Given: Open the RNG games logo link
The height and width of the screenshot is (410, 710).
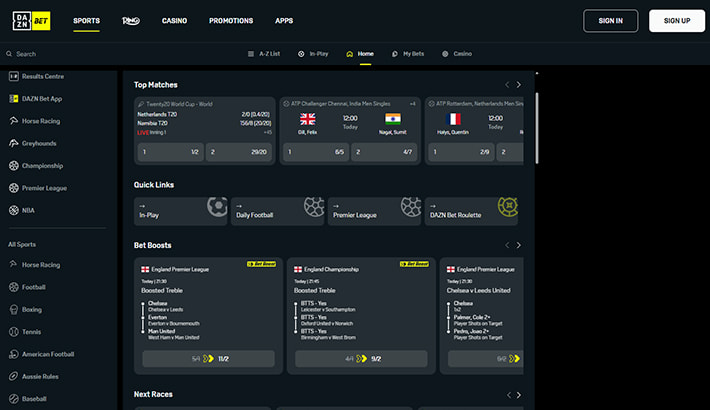Looking at the screenshot, I should [x=131, y=21].
